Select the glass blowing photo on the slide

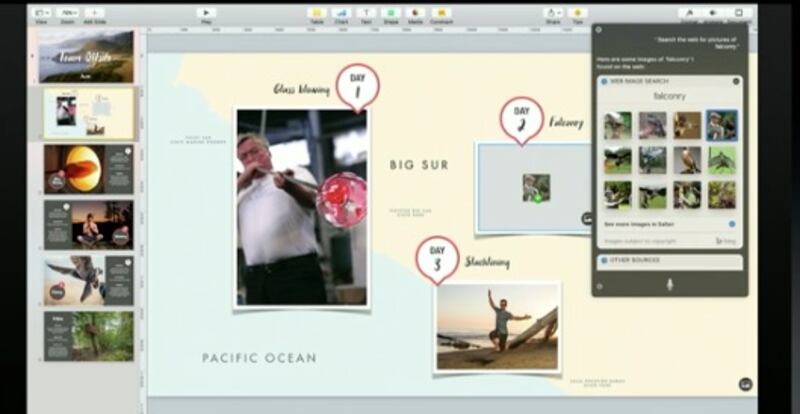pos(301,206)
